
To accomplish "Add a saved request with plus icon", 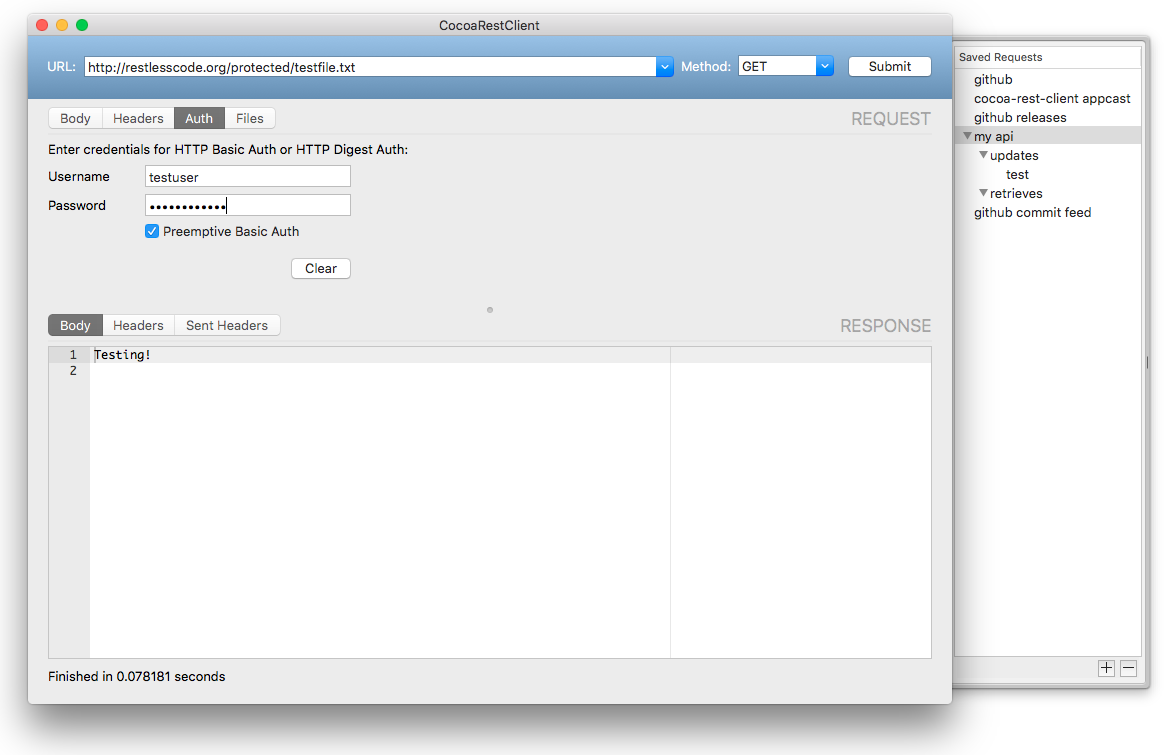I will coord(1106,668).
